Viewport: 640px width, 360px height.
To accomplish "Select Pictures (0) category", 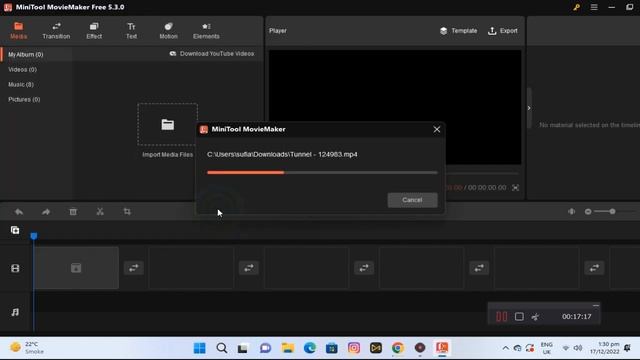I will tap(24, 100).
